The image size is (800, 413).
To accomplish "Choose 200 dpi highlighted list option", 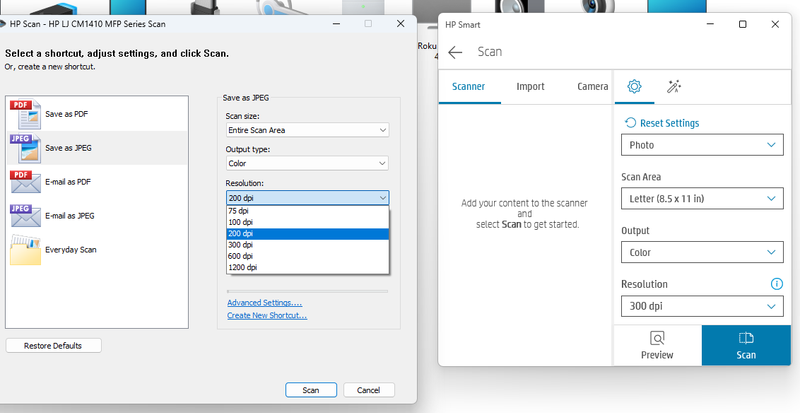I will pyautogui.click(x=308, y=233).
